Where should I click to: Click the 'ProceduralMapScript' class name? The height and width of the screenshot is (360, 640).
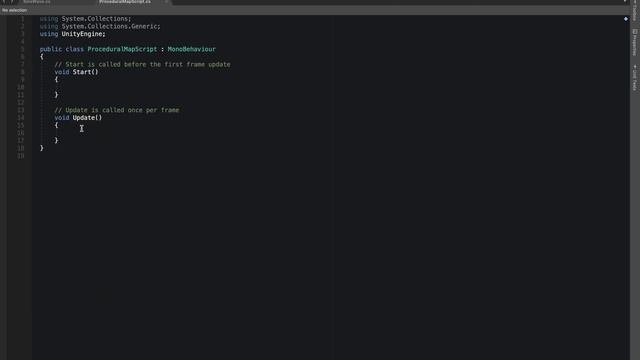pos(122,49)
